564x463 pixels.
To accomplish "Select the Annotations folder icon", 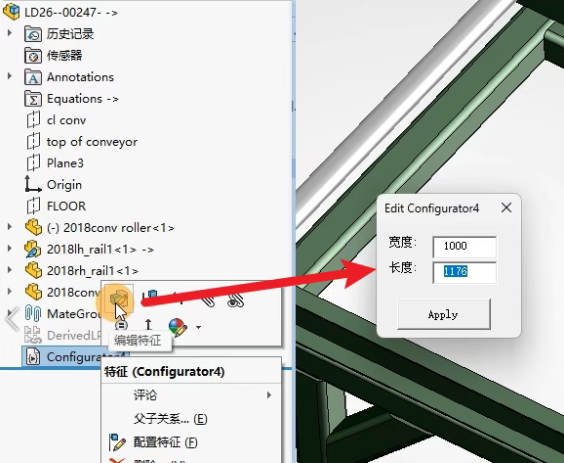I will pyautogui.click(x=33, y=77).
